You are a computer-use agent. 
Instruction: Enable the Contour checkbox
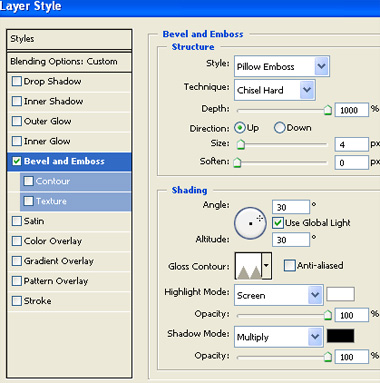pos(29,181)
